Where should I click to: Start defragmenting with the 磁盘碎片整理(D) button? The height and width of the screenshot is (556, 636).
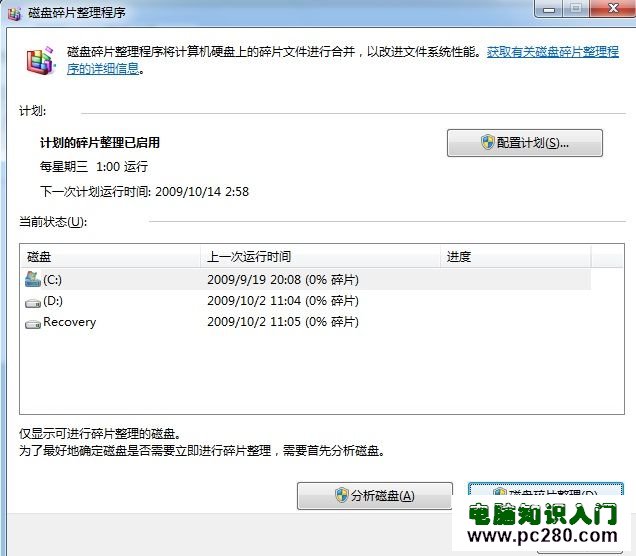[x=545, y=491]
